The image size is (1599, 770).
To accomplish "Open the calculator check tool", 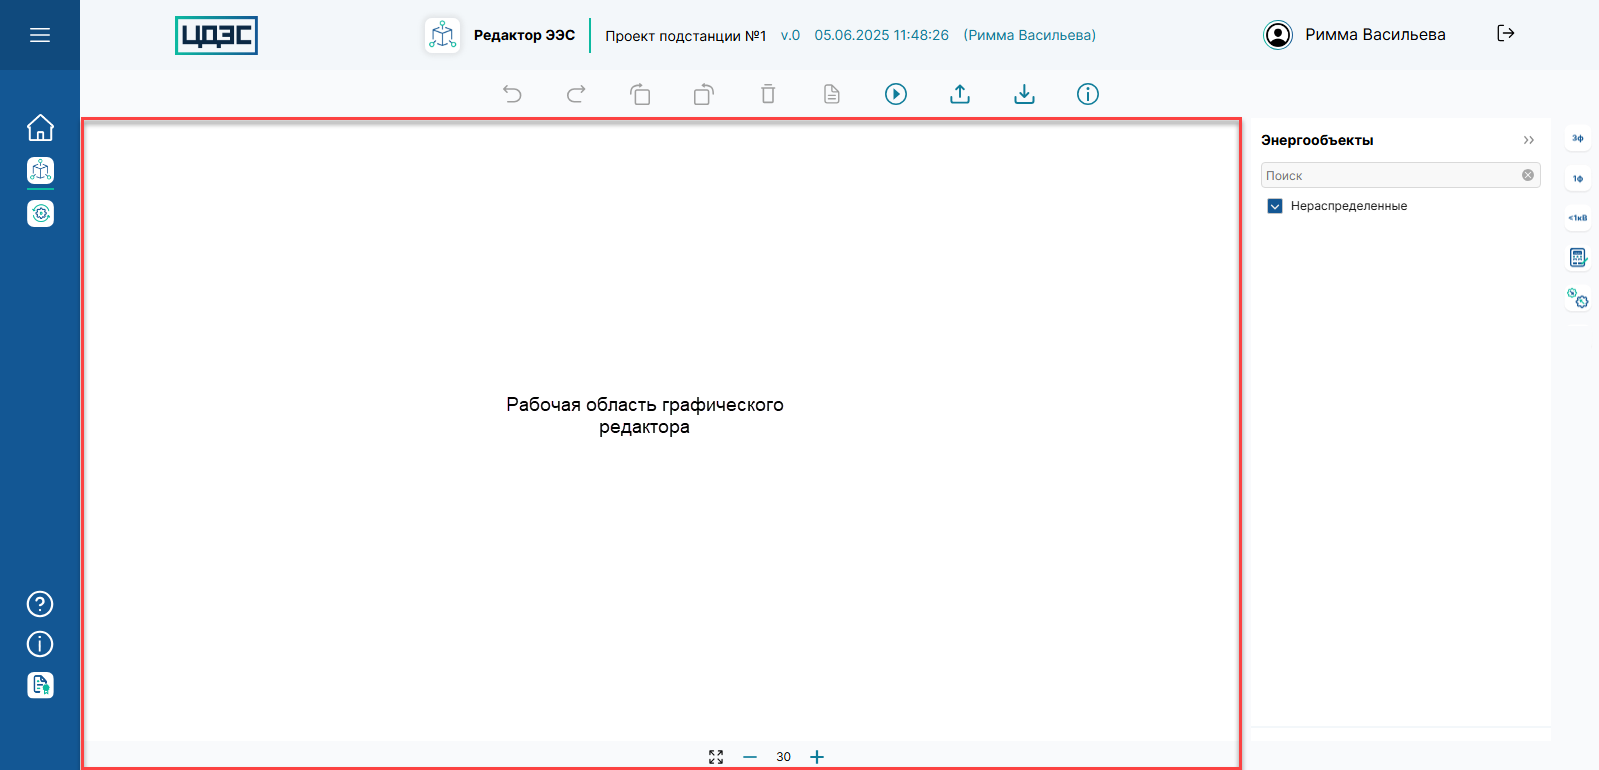I will pyautogui.click(x=1577, y=258).
